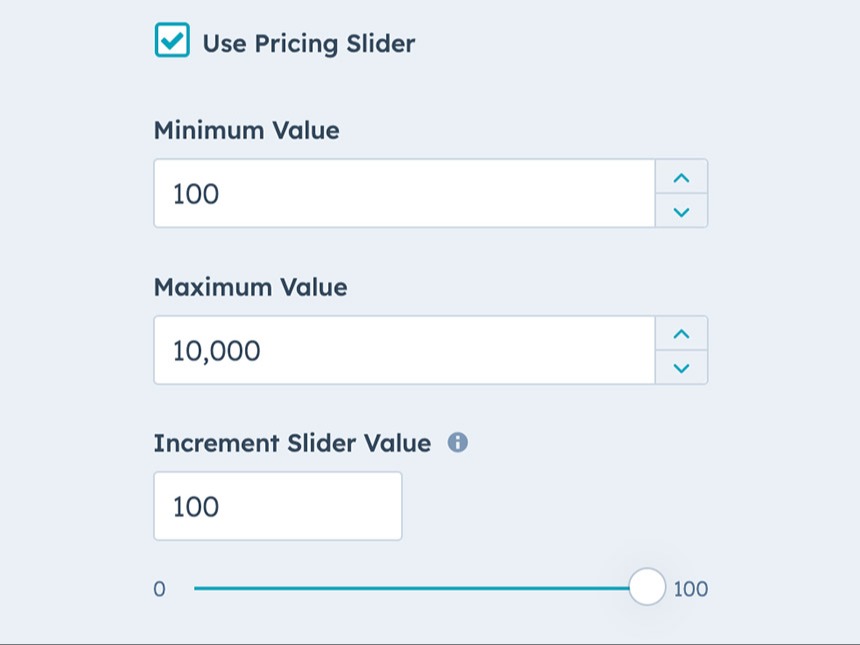Click the upward chevron for Minimum Value
This screenshot has width=860, height=645.
(681, 177)
